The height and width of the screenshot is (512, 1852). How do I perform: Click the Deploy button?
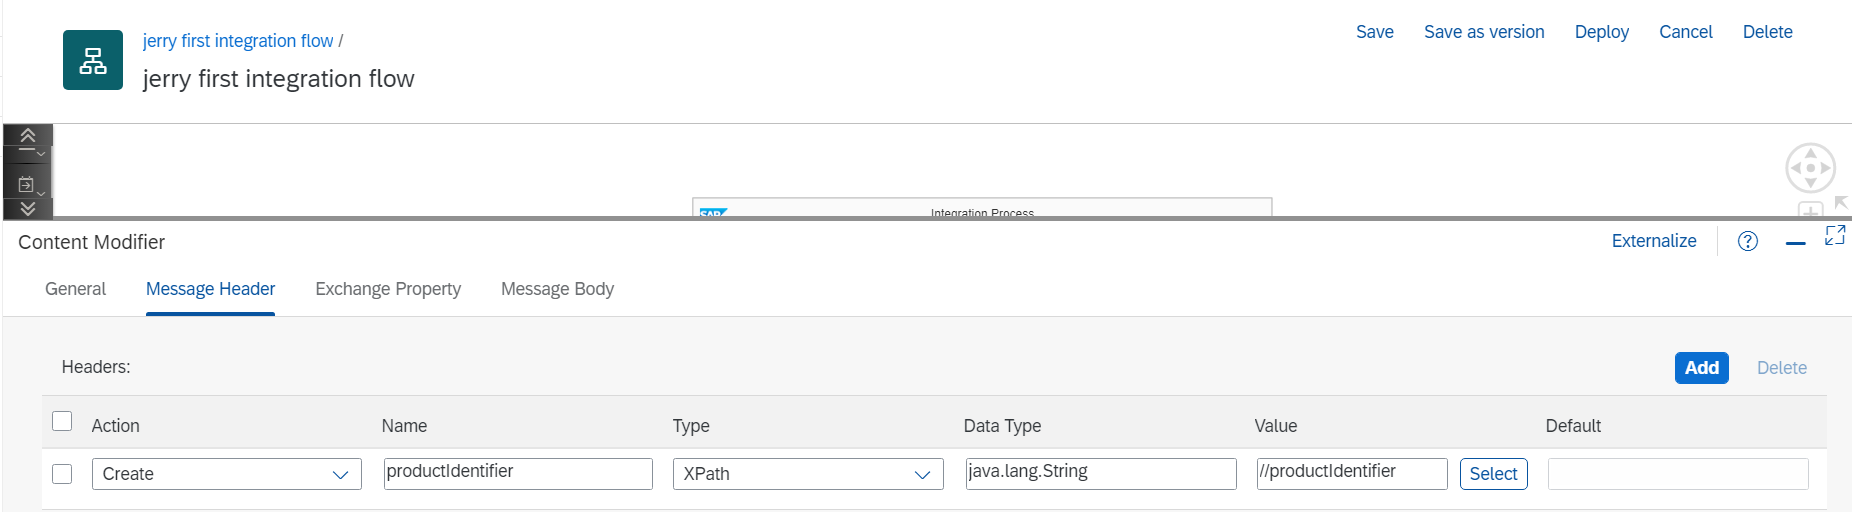[1601, 32]
